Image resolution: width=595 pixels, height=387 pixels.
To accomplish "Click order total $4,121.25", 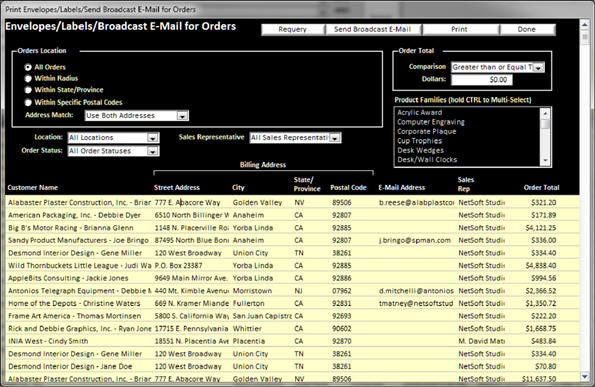I will 541,228.
